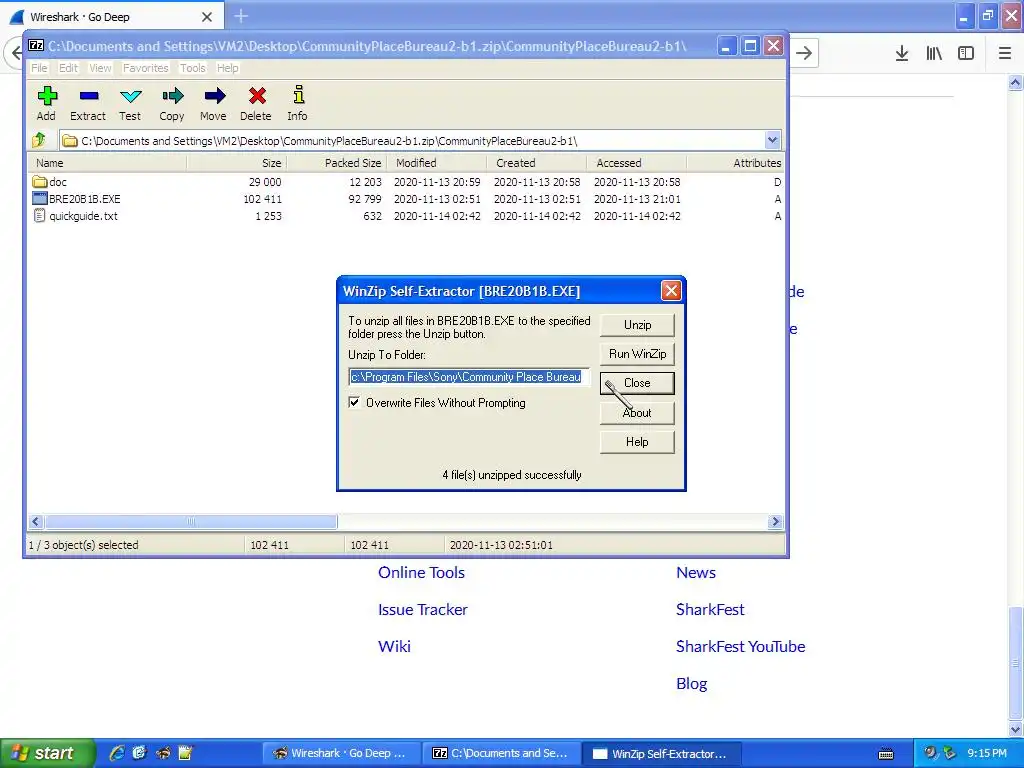Click the browser forward arrow

click(x=804, y=53)
